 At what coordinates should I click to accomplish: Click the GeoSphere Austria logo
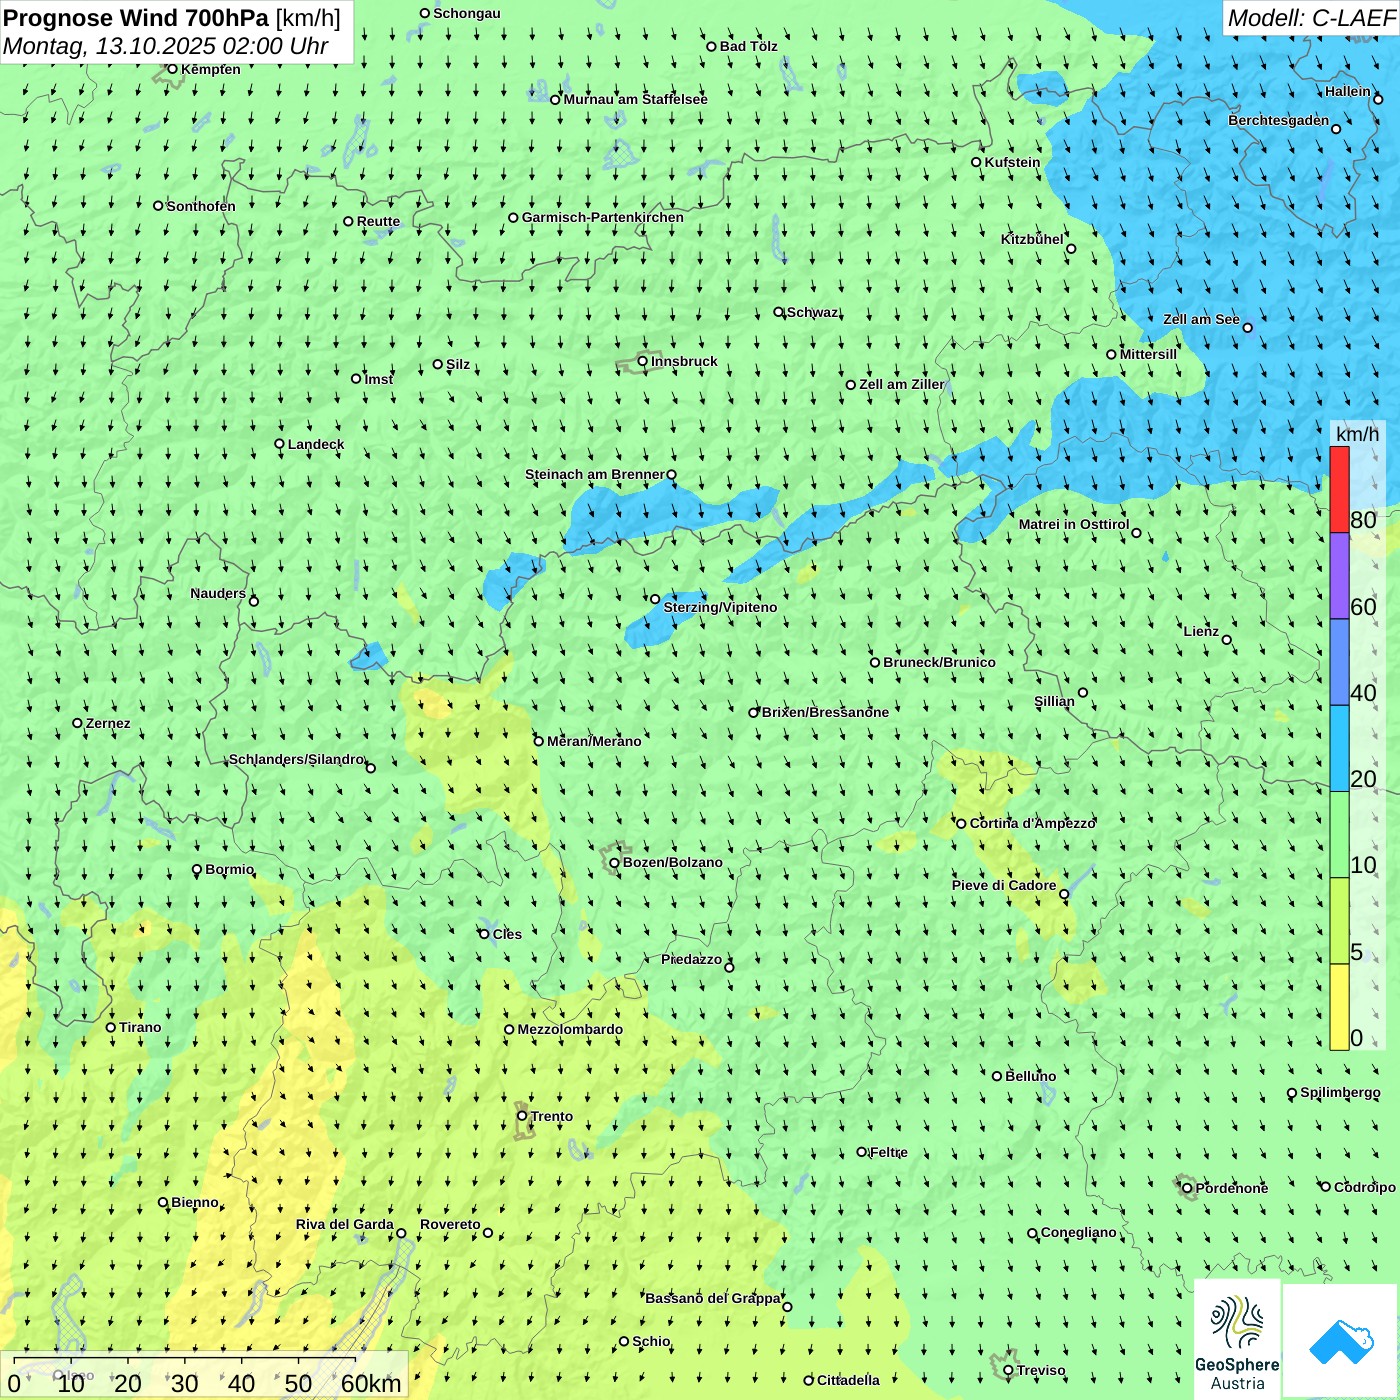[1237, 1340]
